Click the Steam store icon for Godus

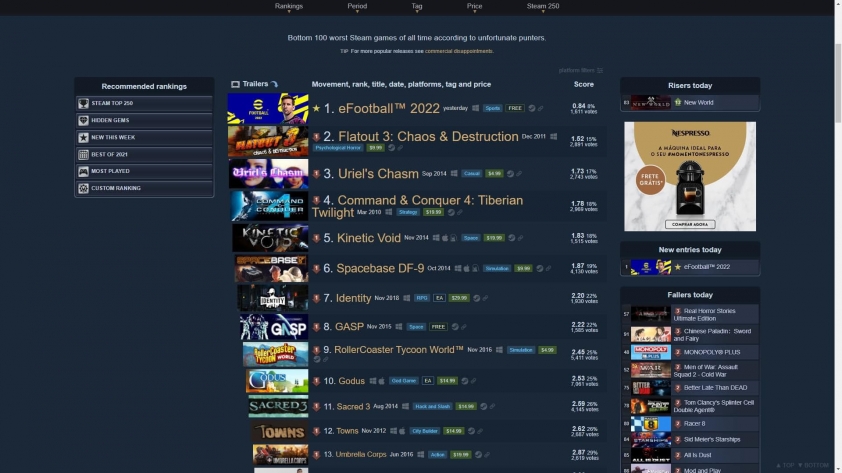coord(464,381)
